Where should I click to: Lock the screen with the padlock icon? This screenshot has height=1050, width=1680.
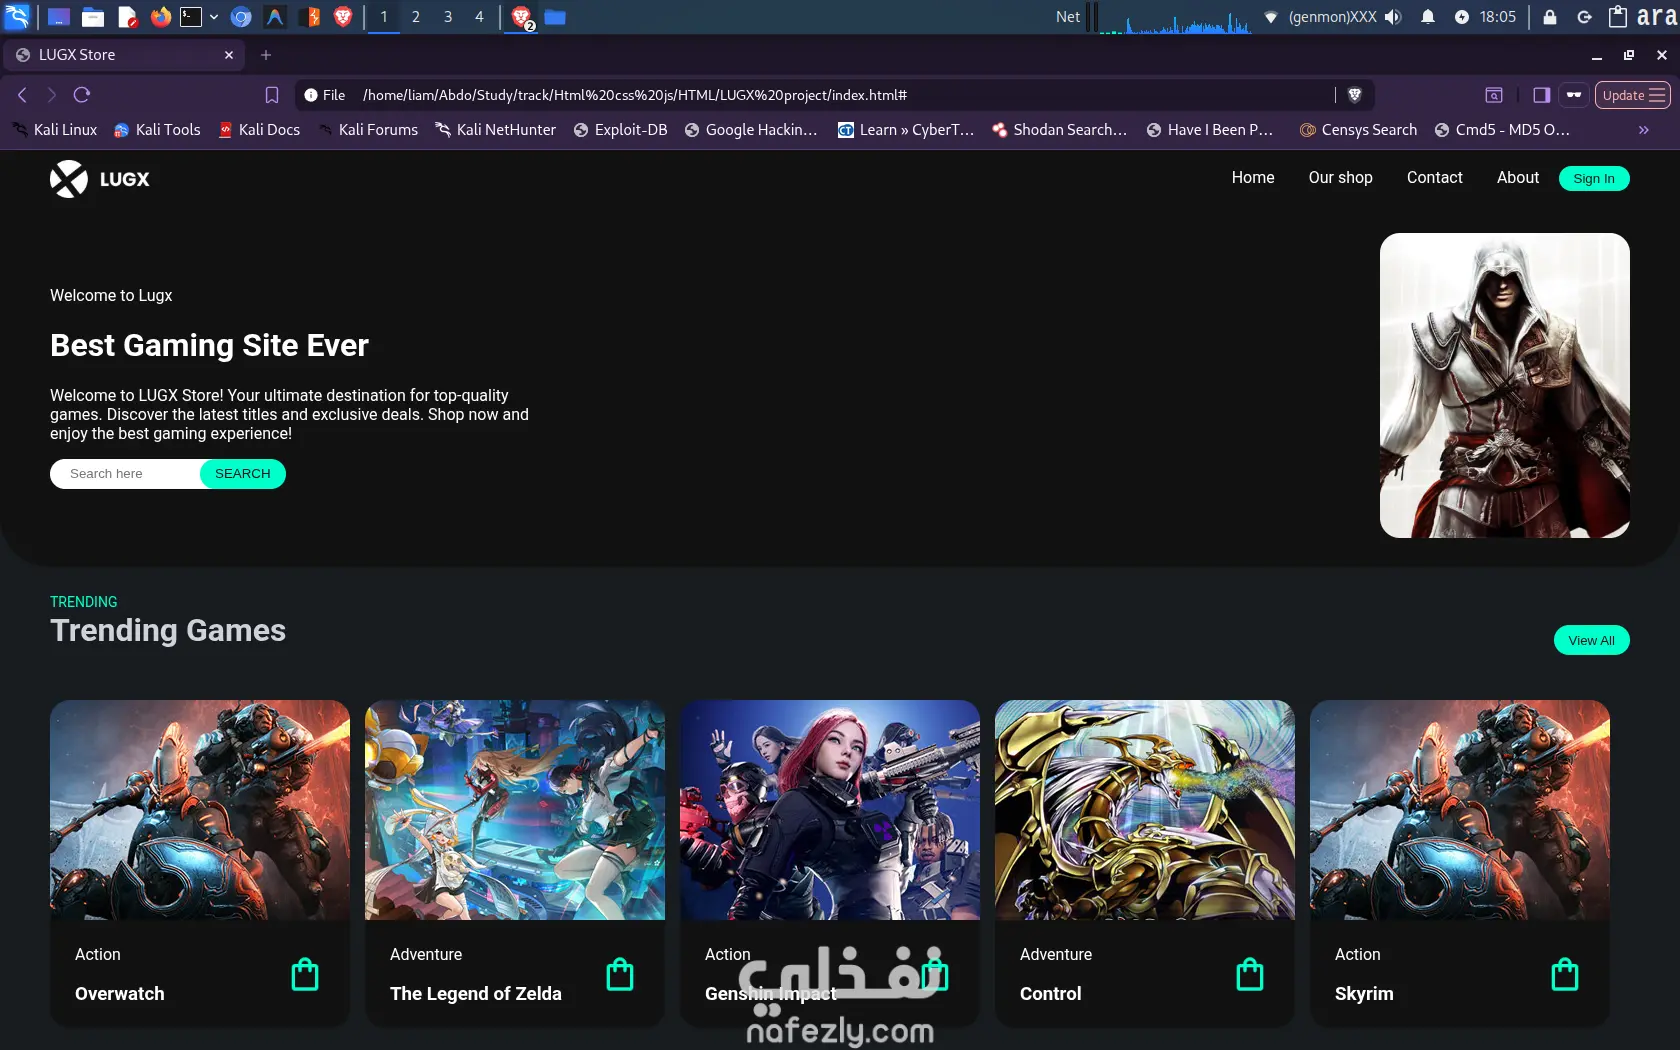1550,17
